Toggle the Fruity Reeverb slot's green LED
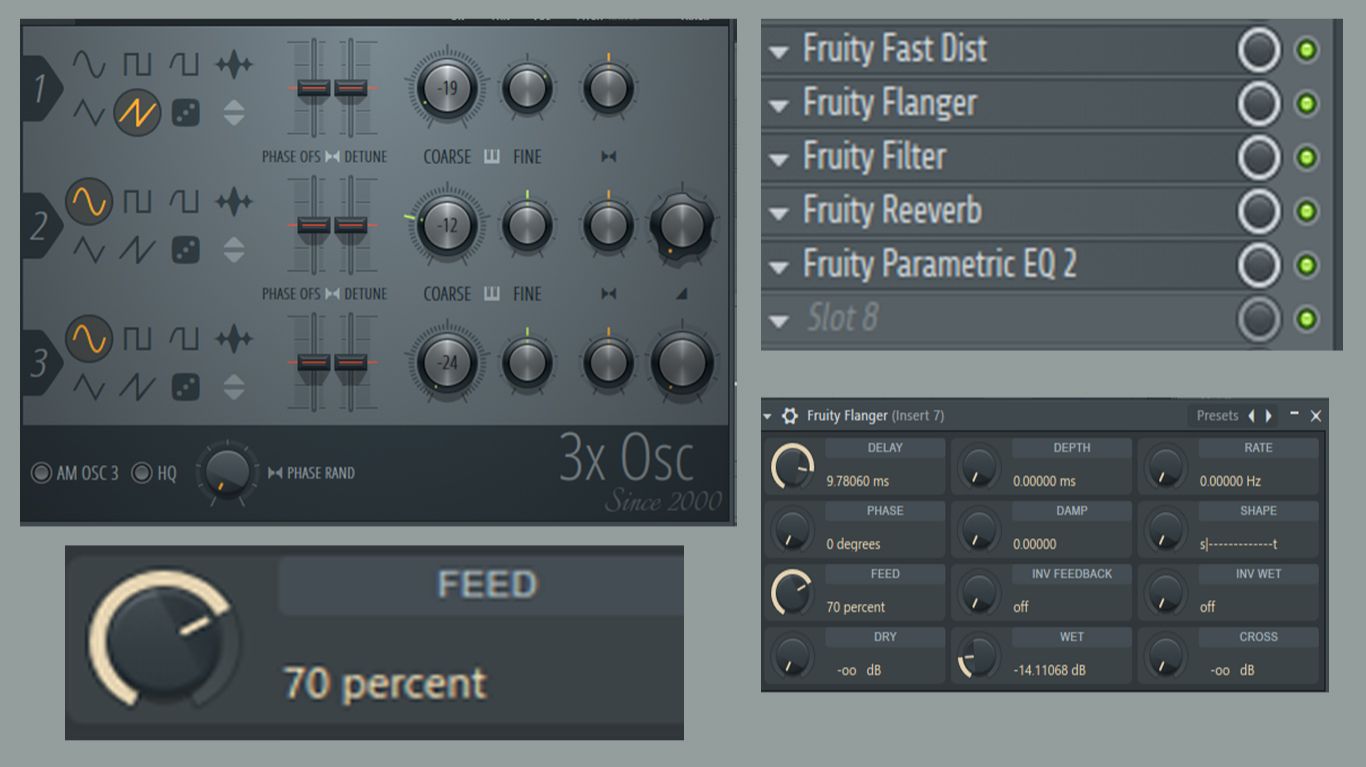This screenshot has width=1366, height=767. 1306,212
